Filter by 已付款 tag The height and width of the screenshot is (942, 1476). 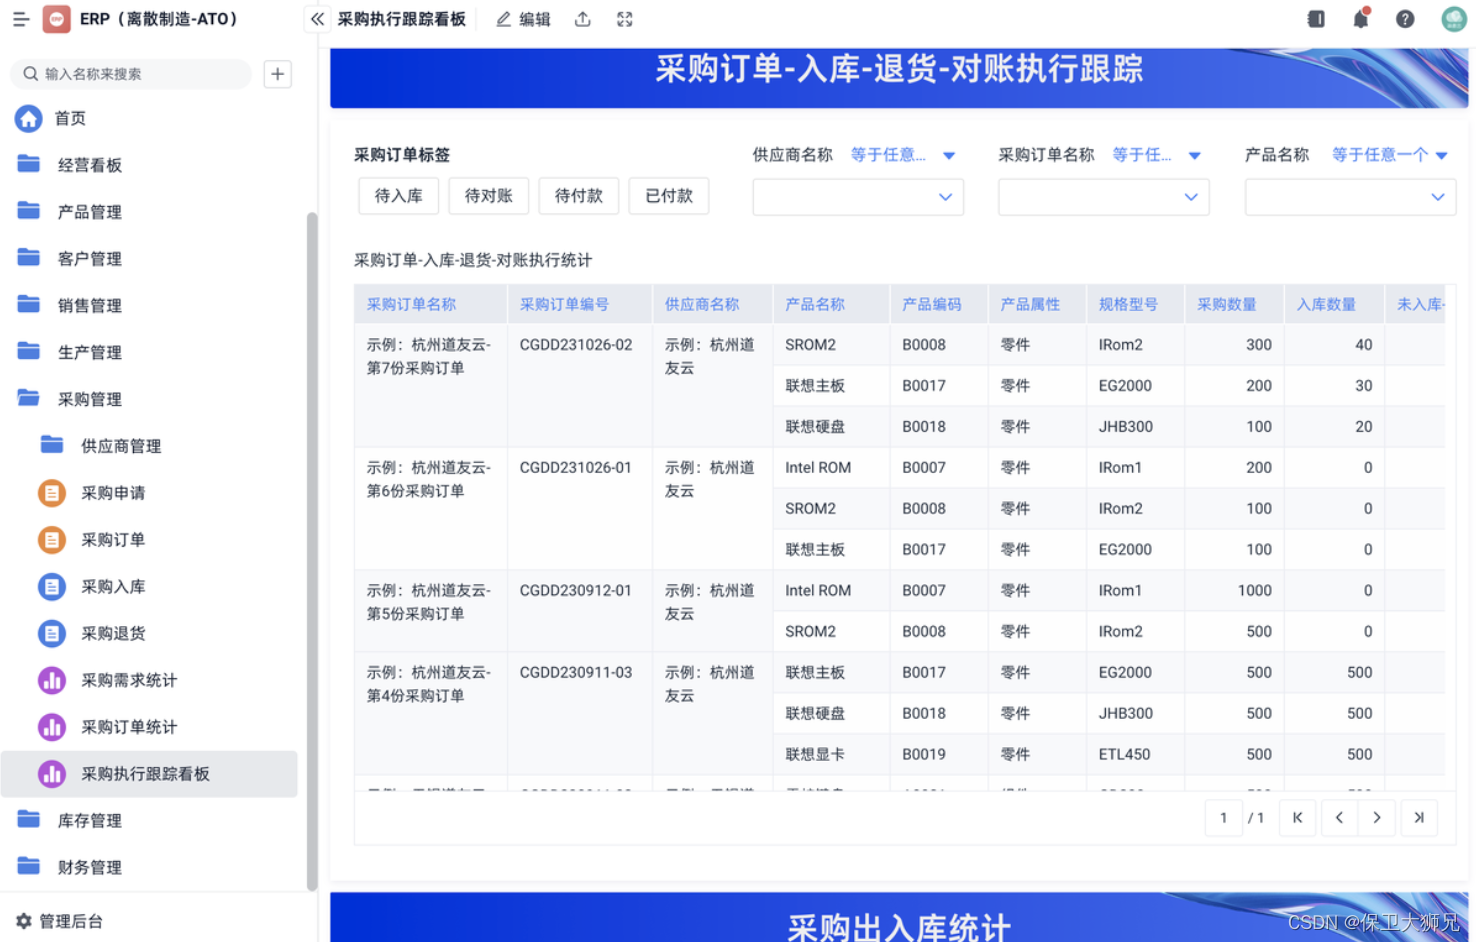pos(668,196)
